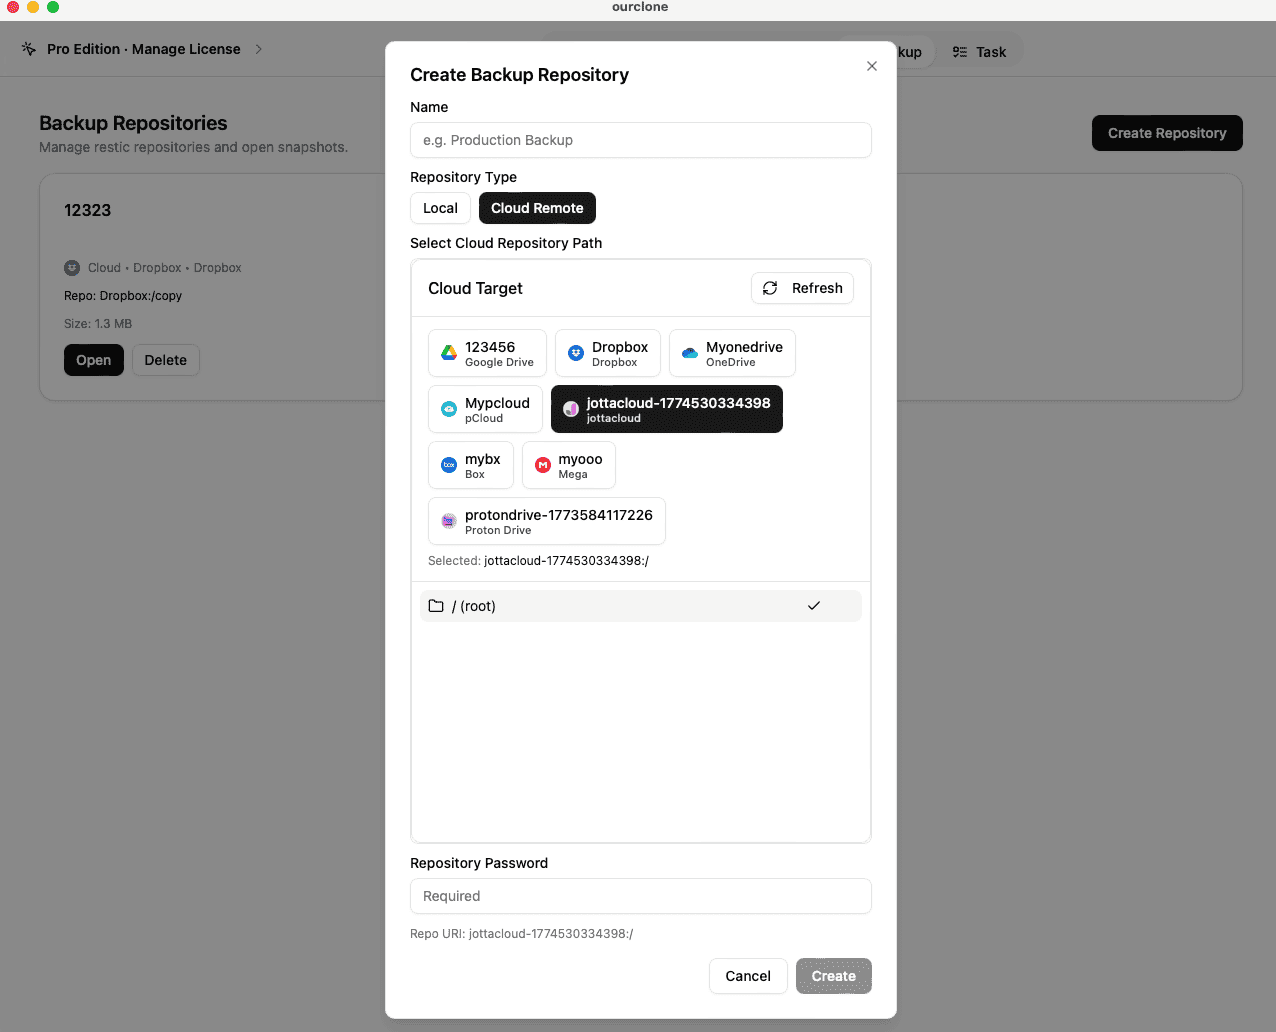Select the myooo Mega cloud target
Image resolution: width=1276 pixels, height=1032 pixels.
pos(568,465)
